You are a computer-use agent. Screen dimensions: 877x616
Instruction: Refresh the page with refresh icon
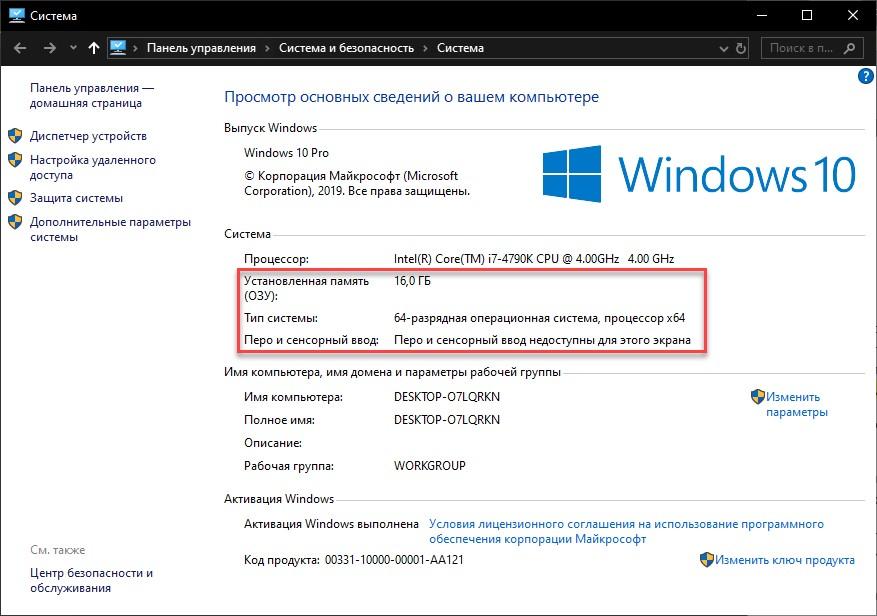pyautogui.click(x=741, y=48)
